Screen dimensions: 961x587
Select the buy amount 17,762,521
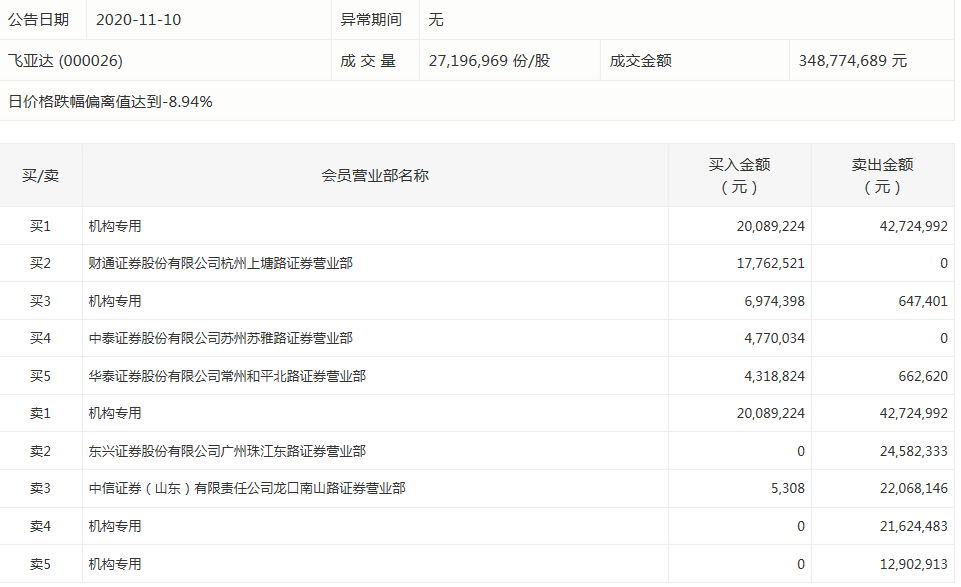(770, 264)
